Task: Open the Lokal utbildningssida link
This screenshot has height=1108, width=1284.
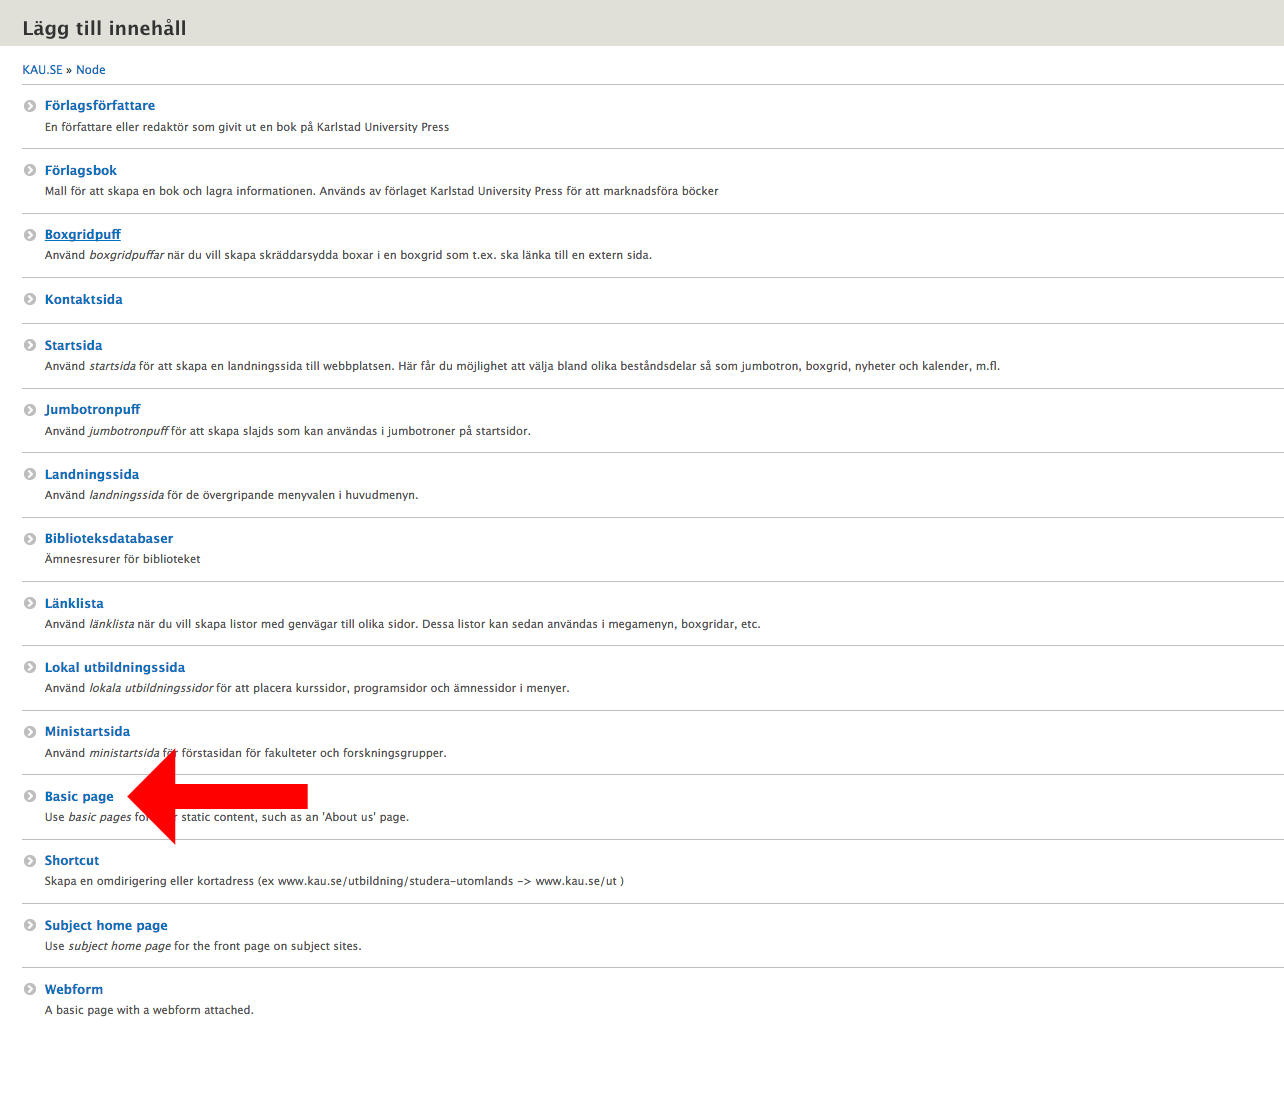Action: 115,667
